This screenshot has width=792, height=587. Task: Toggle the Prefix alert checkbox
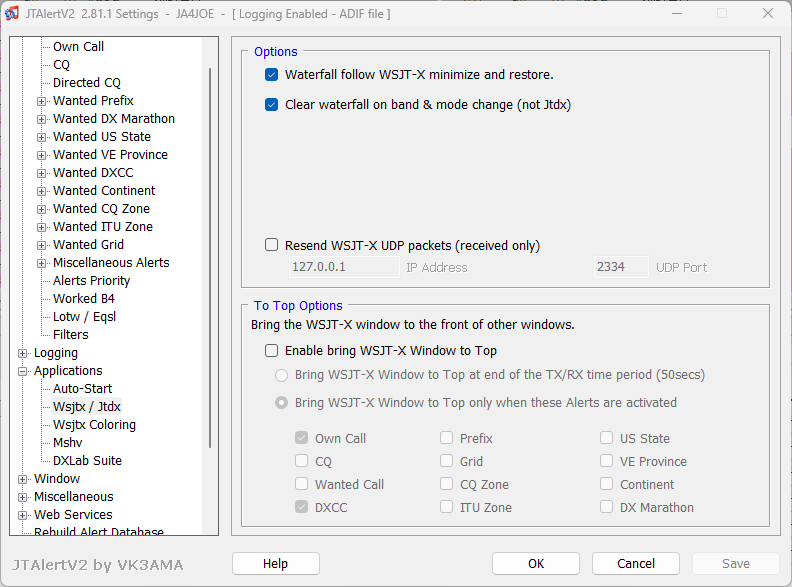coord(447,437)
